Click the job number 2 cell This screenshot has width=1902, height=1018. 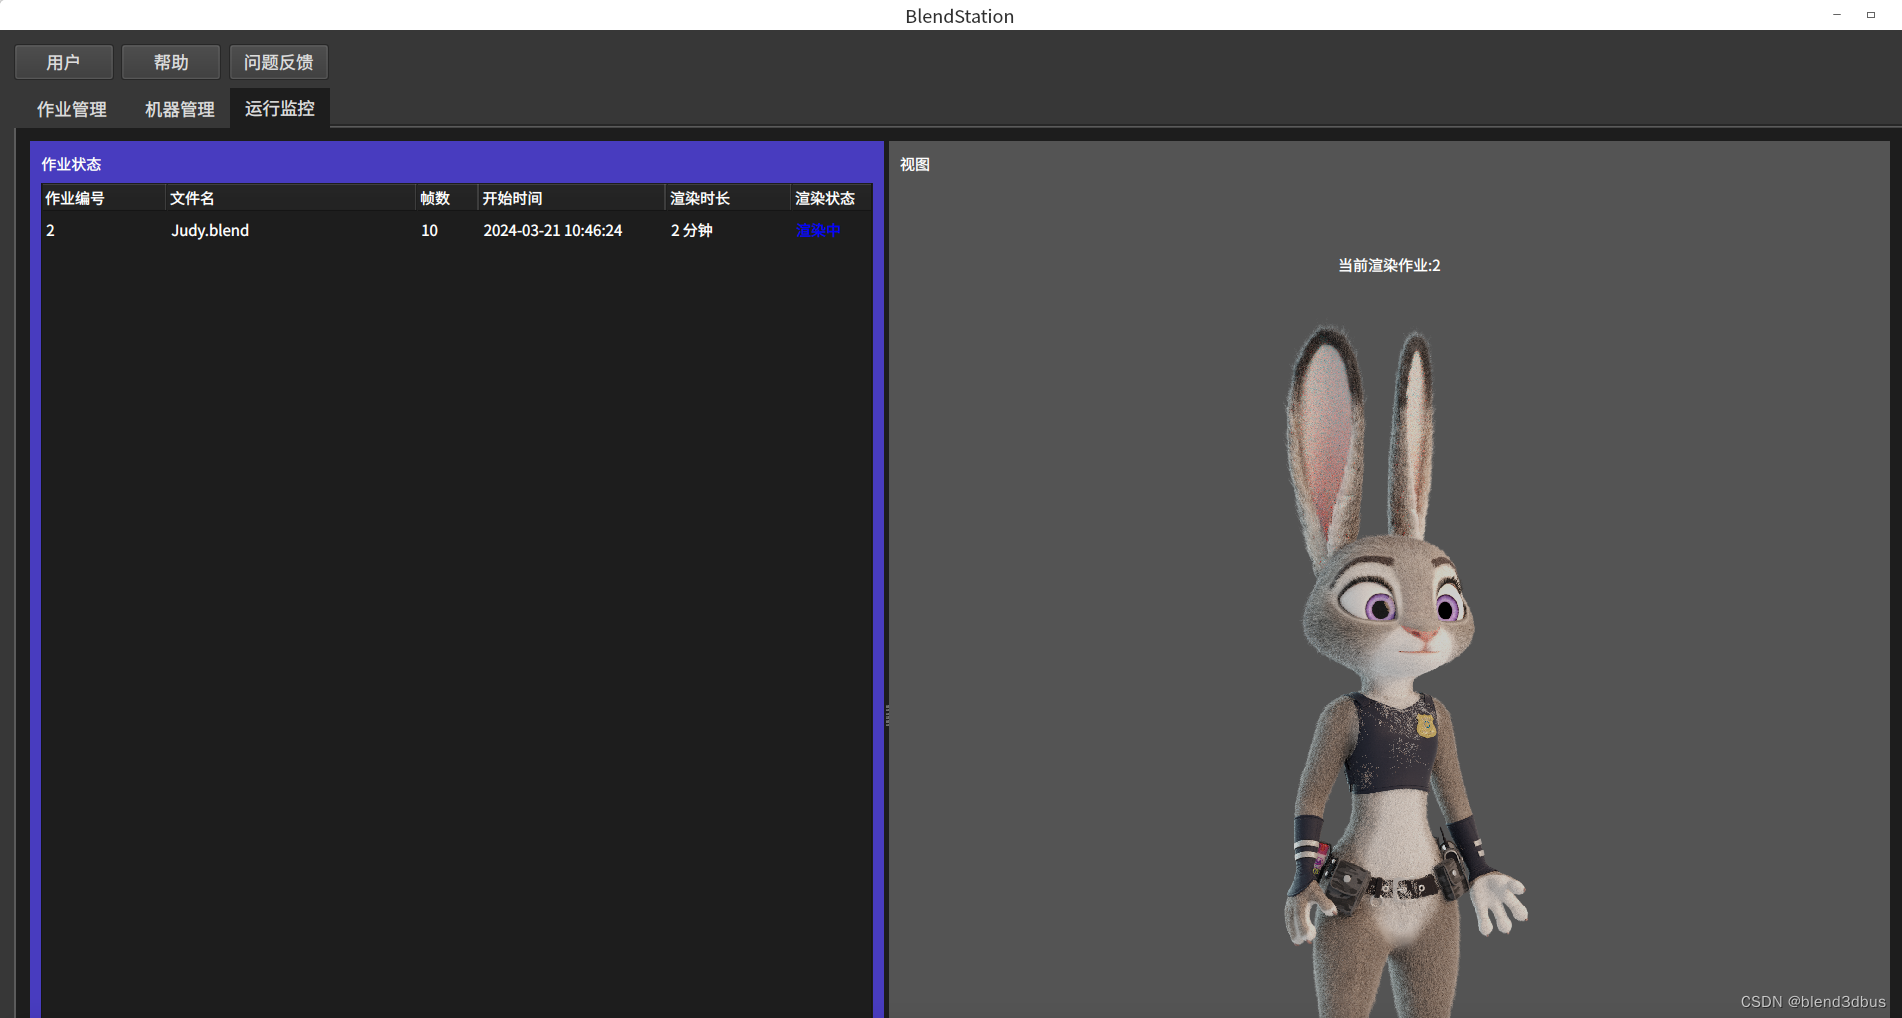click(x=50, y=230)
